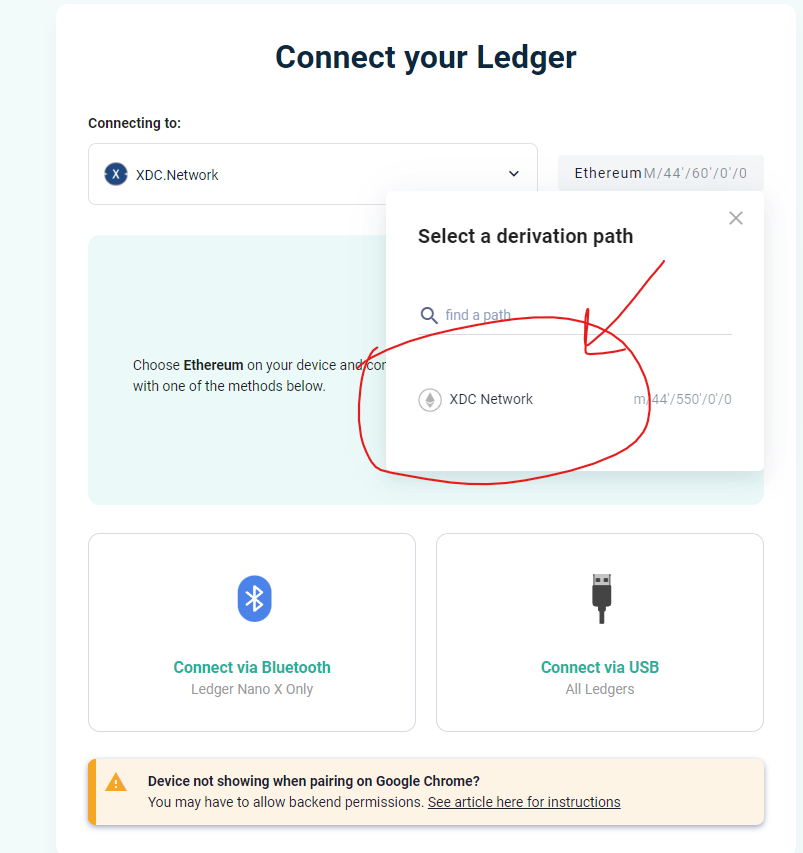
Task: Click the magnifier search icon
Action: [x=429, y=315]
